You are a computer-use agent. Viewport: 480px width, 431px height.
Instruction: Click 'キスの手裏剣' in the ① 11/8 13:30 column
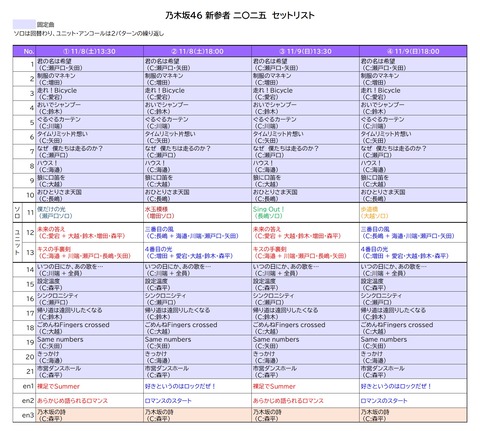[54, 249]
